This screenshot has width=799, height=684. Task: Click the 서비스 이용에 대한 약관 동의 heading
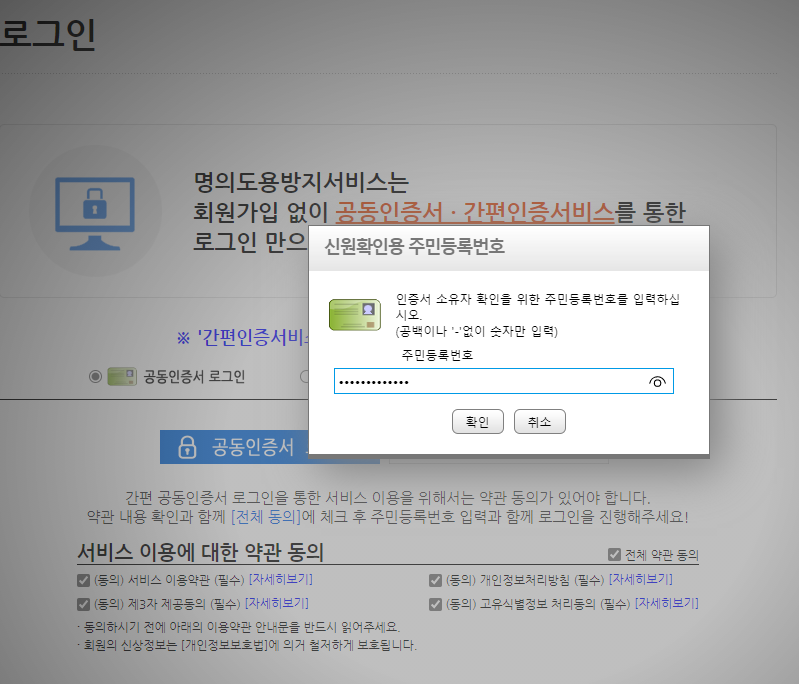[x=200, y=552]
